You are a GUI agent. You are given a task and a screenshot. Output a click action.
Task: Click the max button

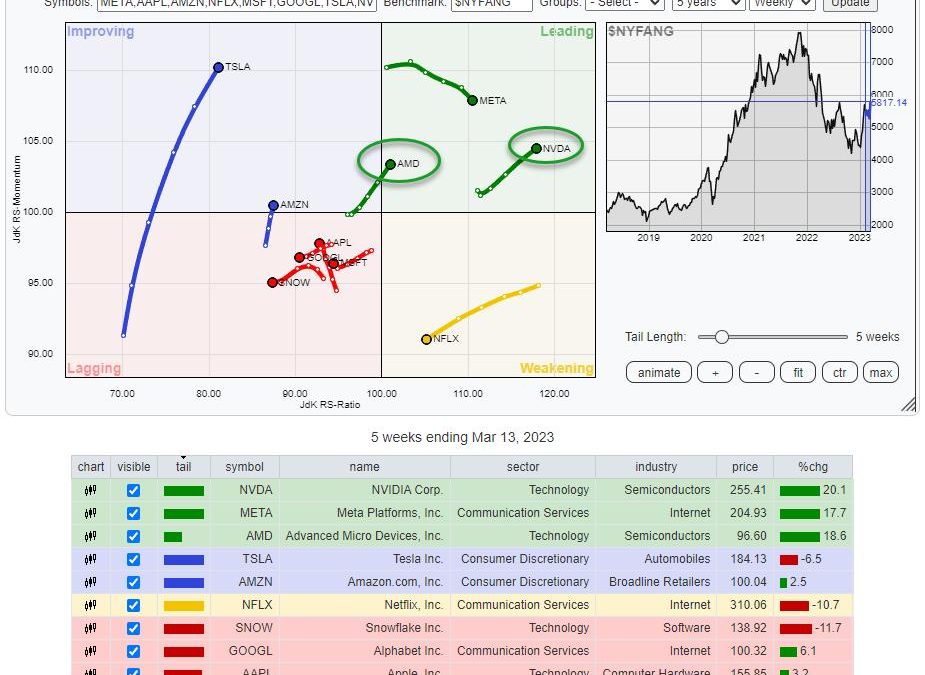click(x=881, y=373)
